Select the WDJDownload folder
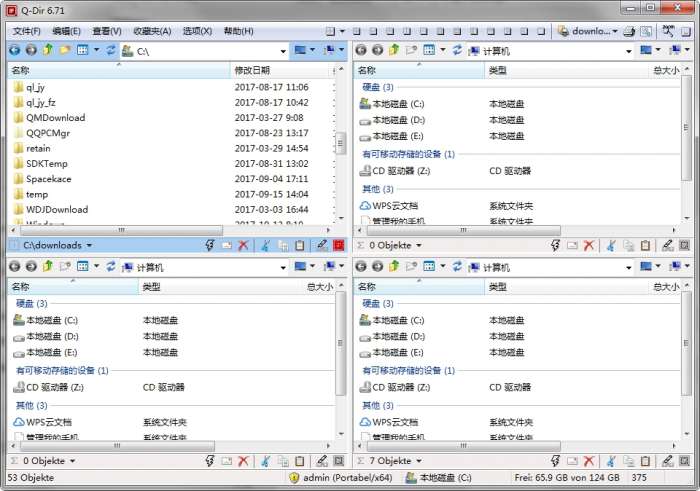This screenshot has width=700, height=491. tap(57, 210)
